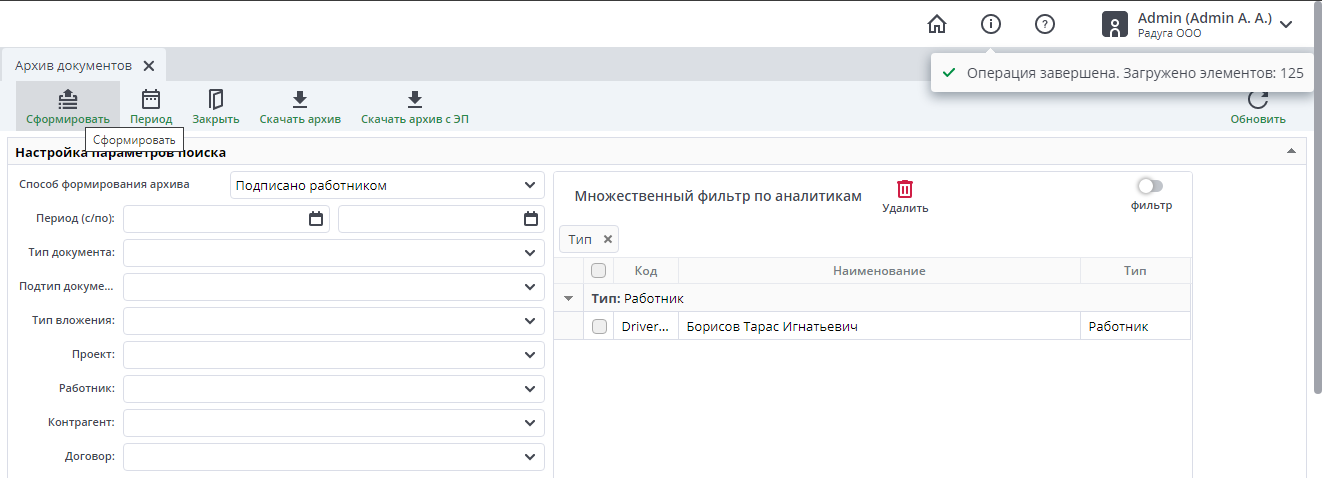This screenshot has height=478, width=1322.
Task: Toggle the фильтр switch
Action: 1151,186
